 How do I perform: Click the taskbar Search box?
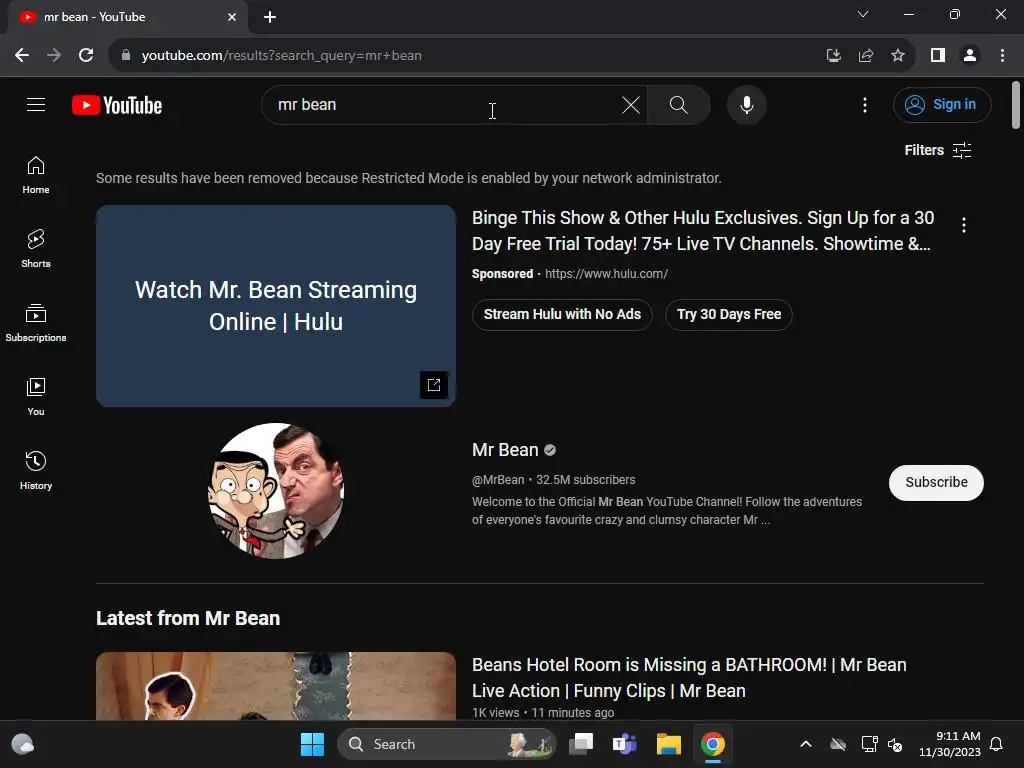pyautogui.click(x=446, y=744)
